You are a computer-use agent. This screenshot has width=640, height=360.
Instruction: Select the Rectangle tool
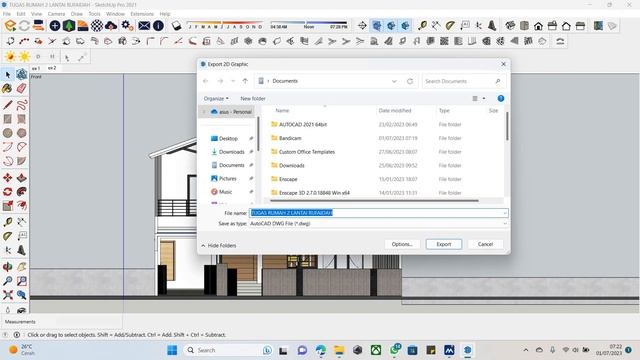point(7,119)
